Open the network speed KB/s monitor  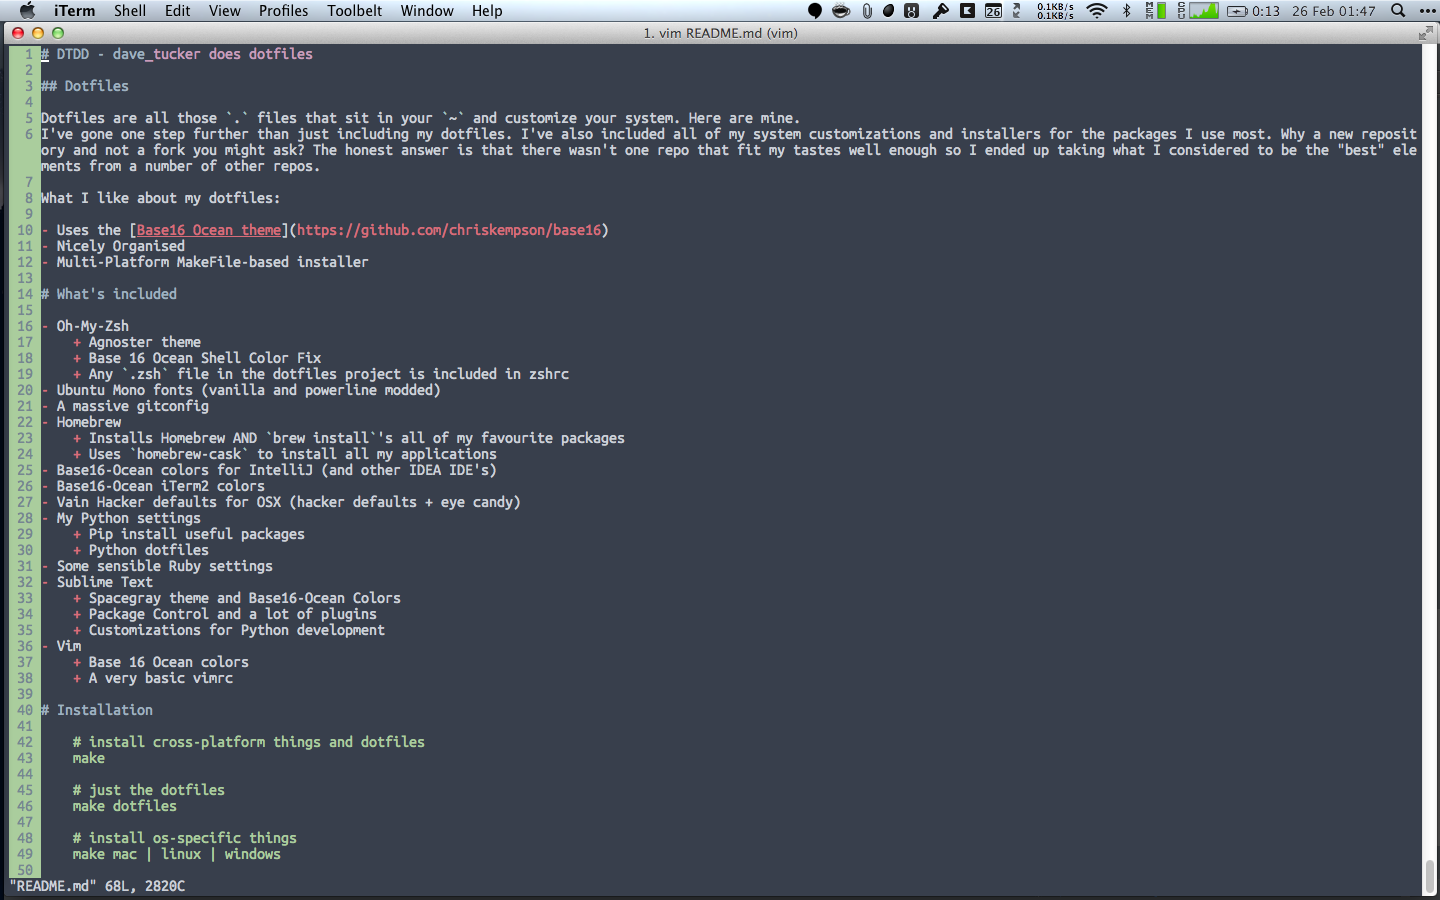click(x=1056, y=11)
